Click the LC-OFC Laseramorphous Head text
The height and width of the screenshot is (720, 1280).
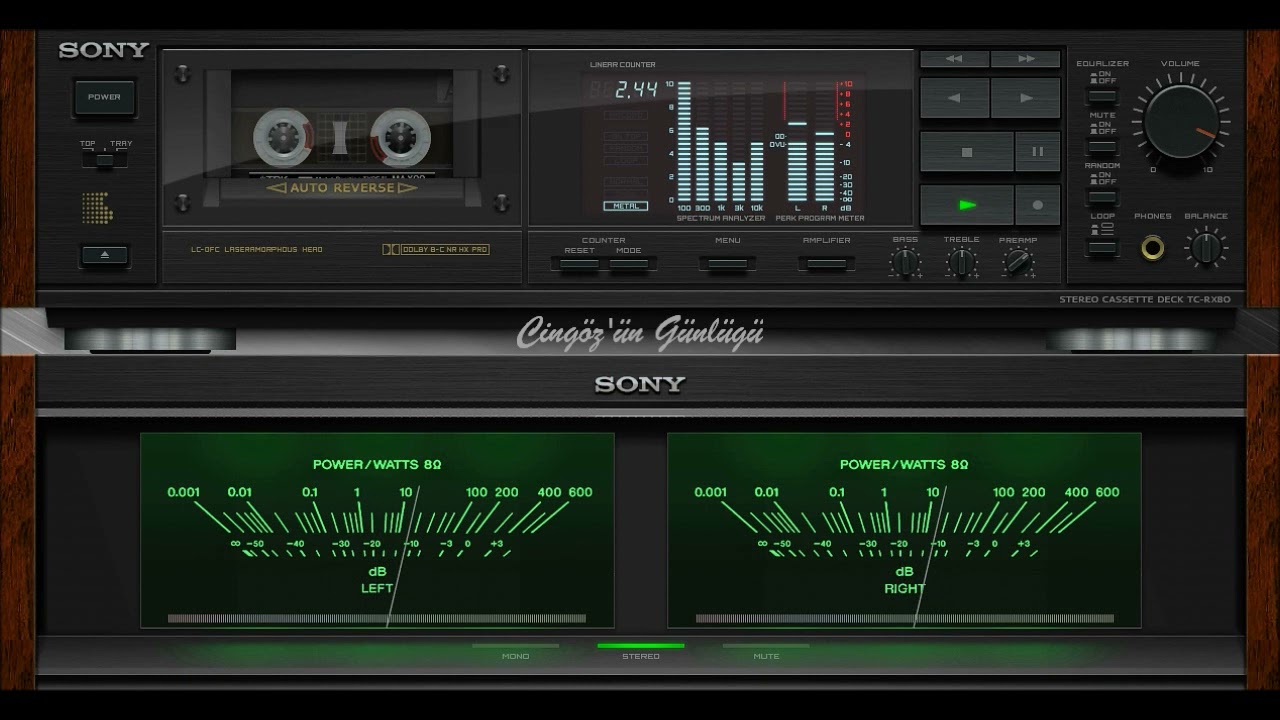click(257, 250)
